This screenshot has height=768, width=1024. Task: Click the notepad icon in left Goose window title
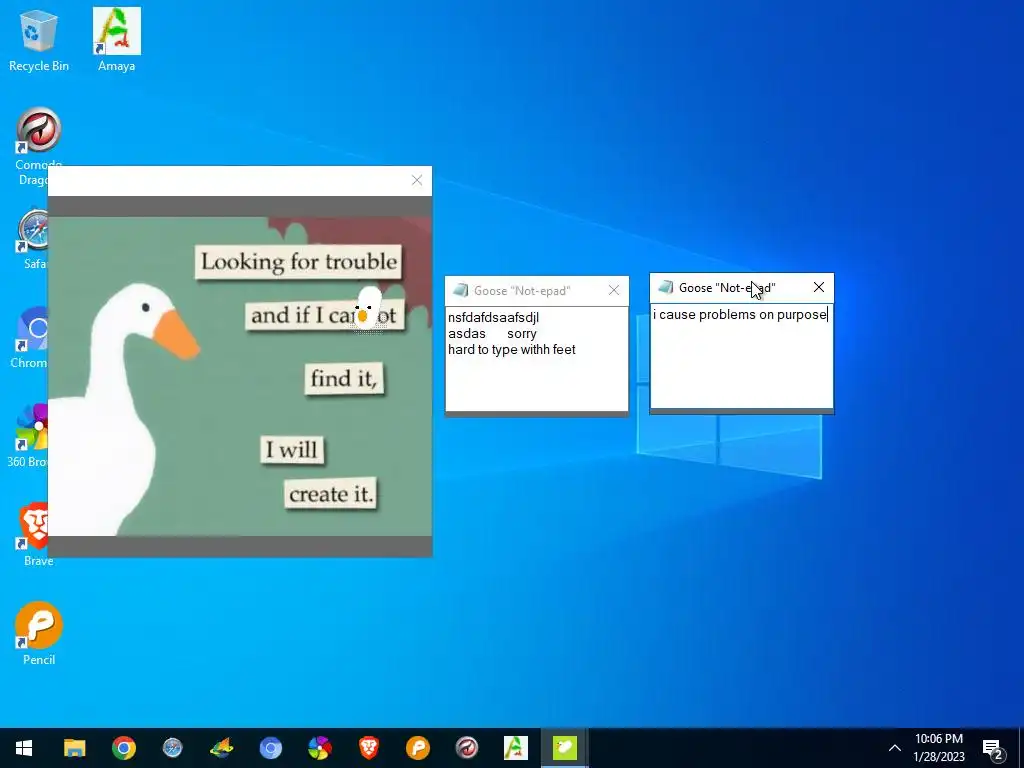(461, 290)
